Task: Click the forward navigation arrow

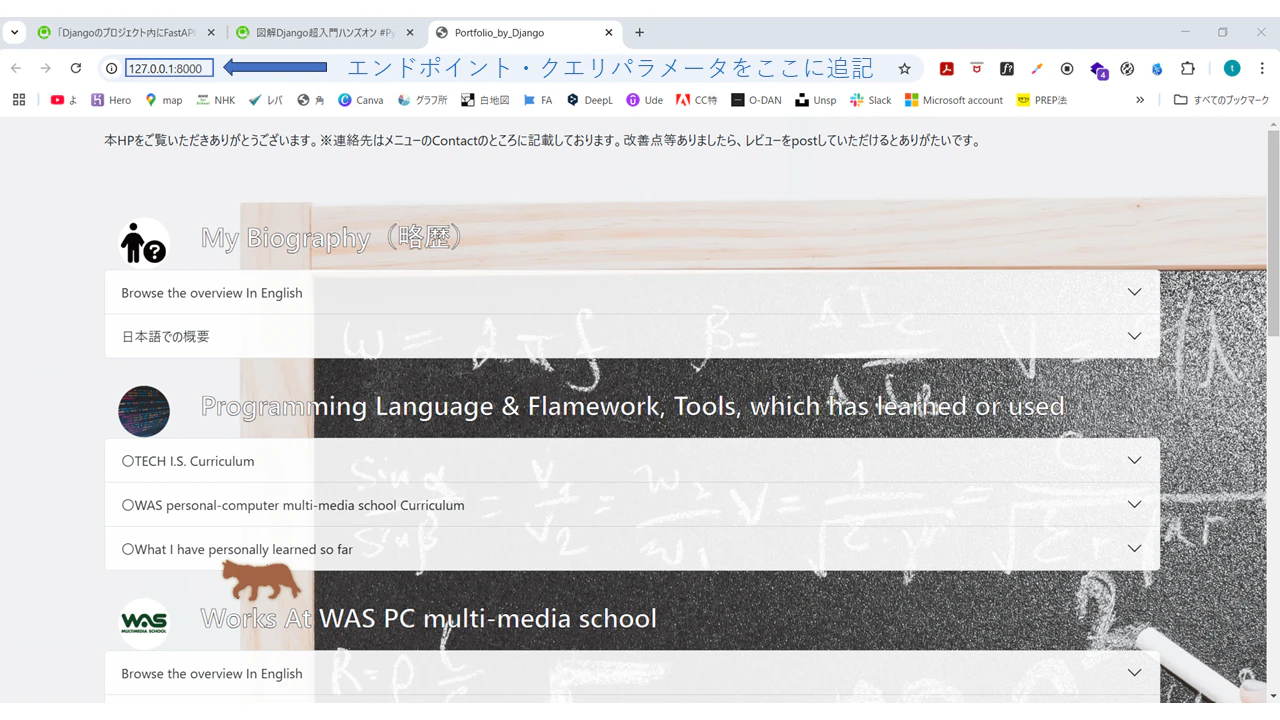Action: click(46, 68)
